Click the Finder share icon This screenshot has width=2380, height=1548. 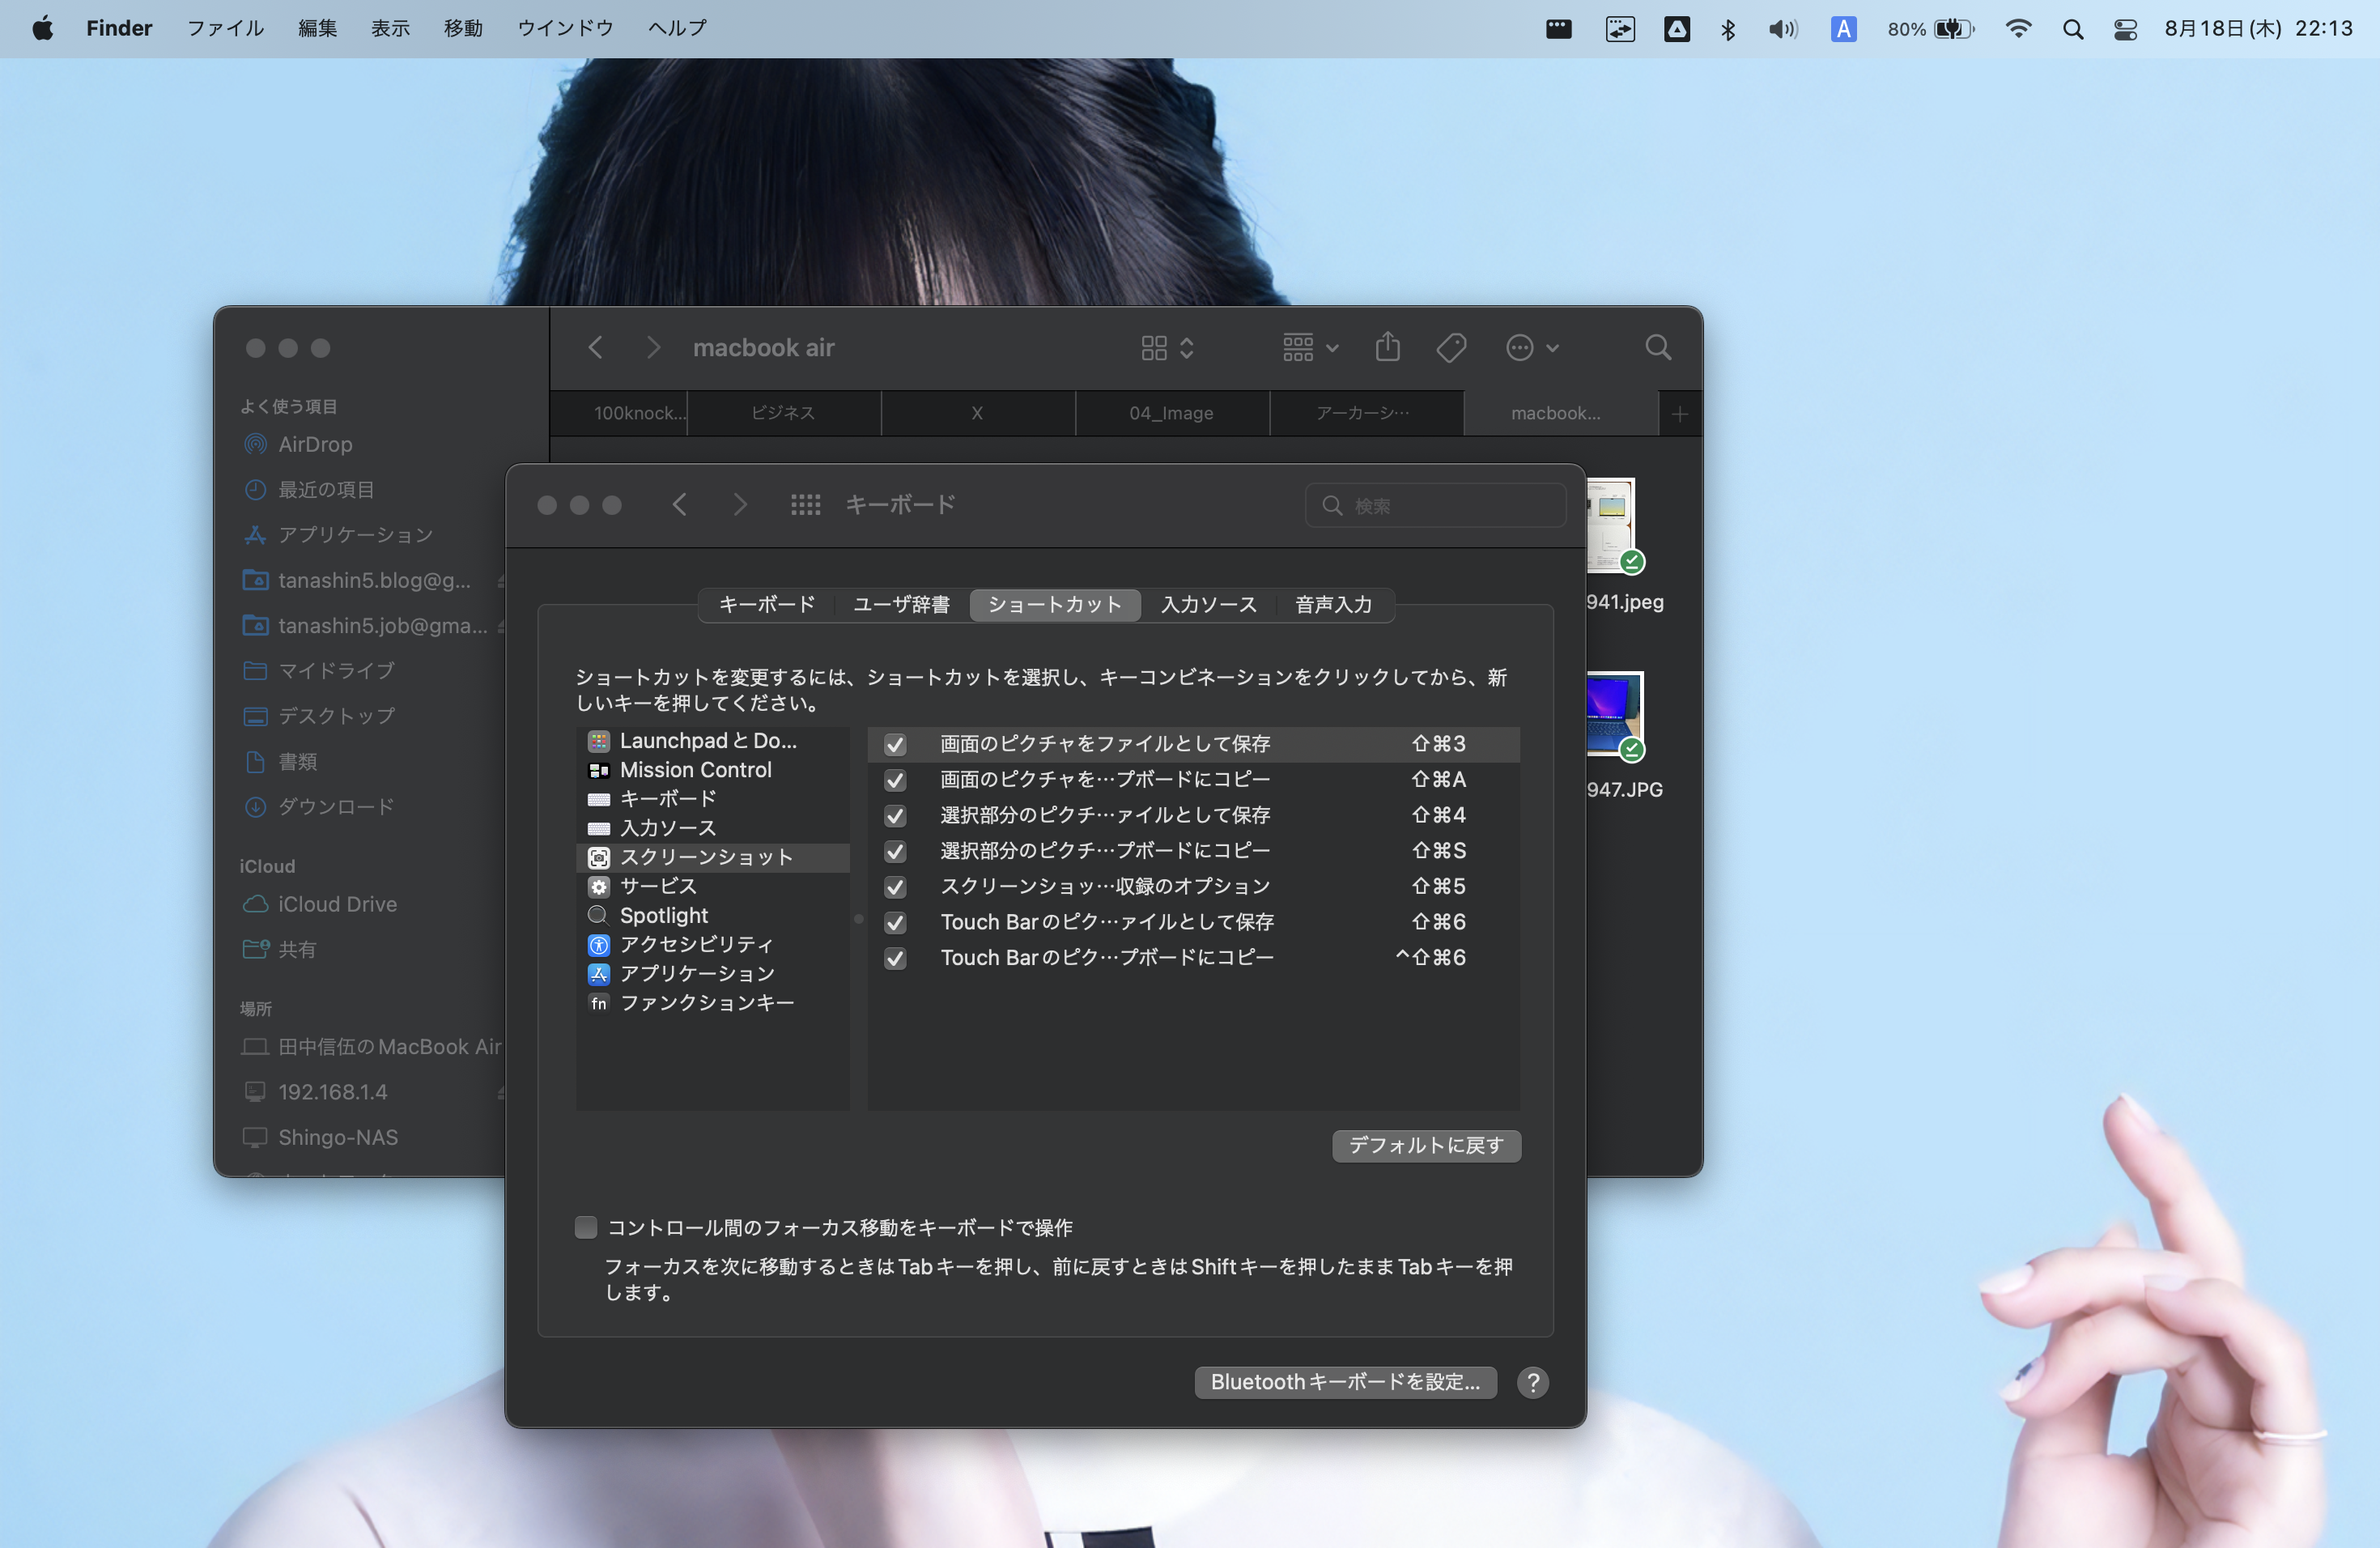tap(1387, 347)
